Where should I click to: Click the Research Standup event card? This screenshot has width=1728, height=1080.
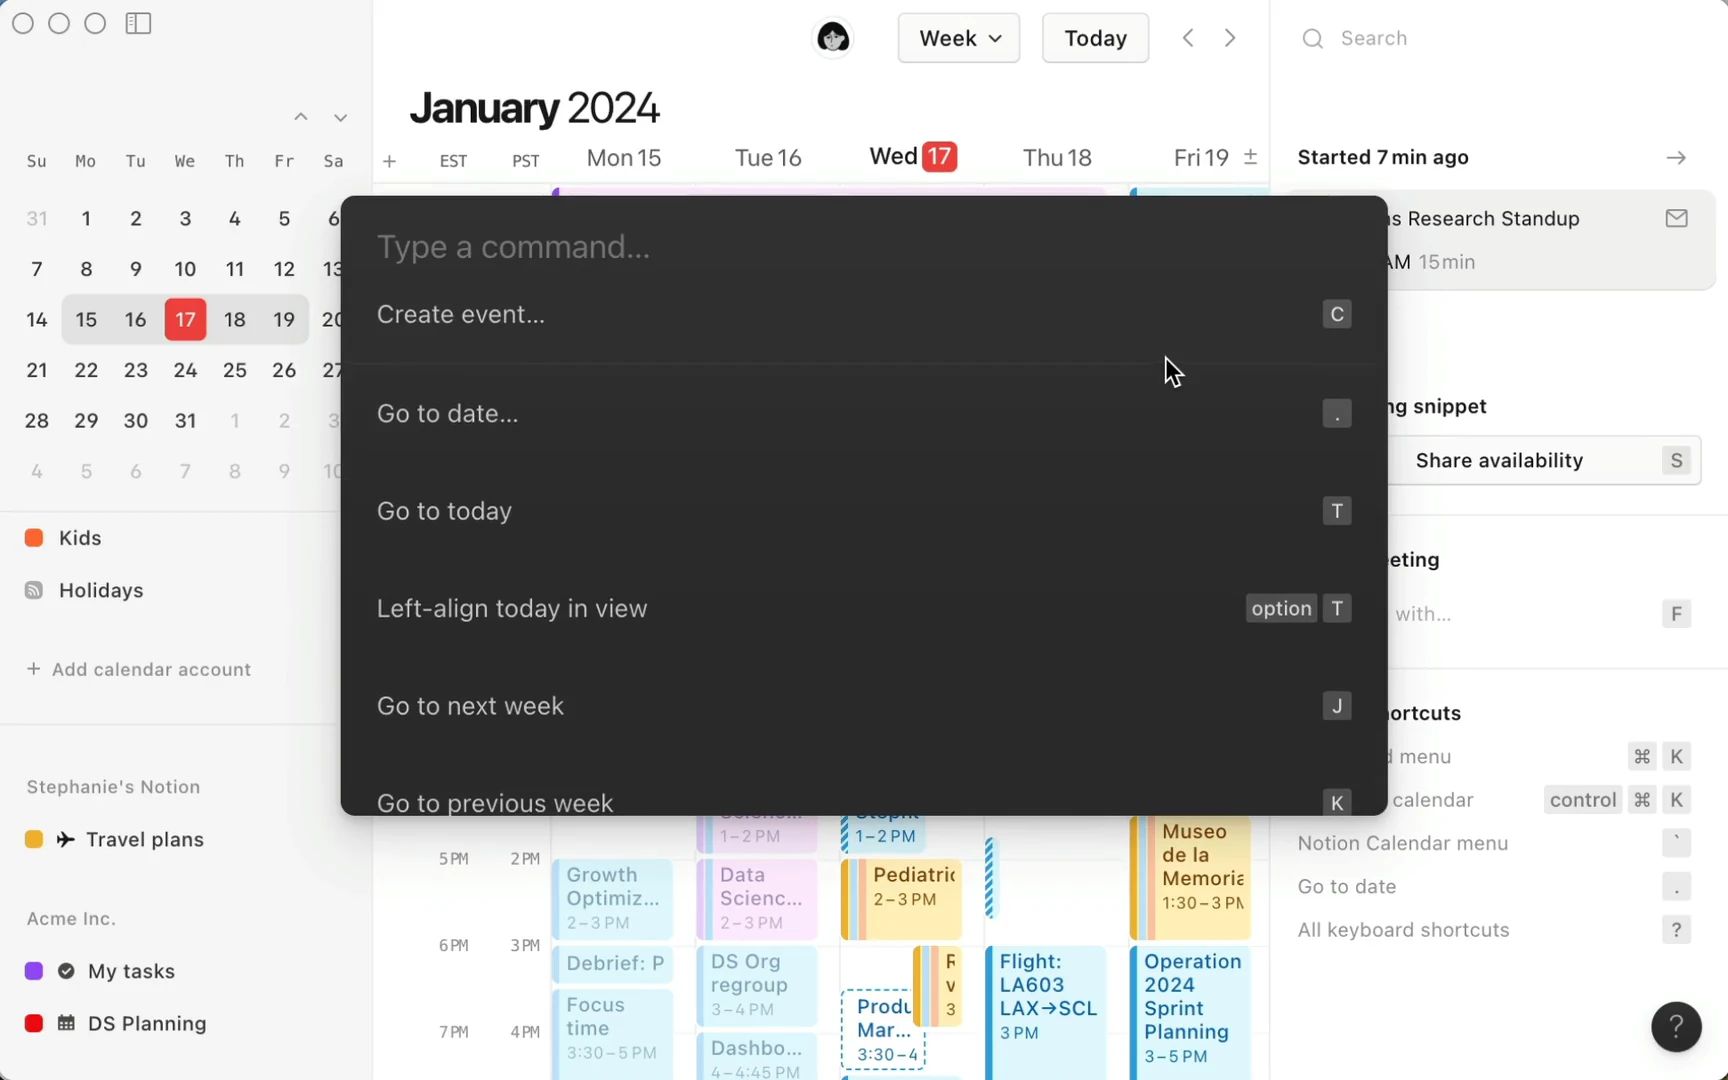pos(1551,240)
